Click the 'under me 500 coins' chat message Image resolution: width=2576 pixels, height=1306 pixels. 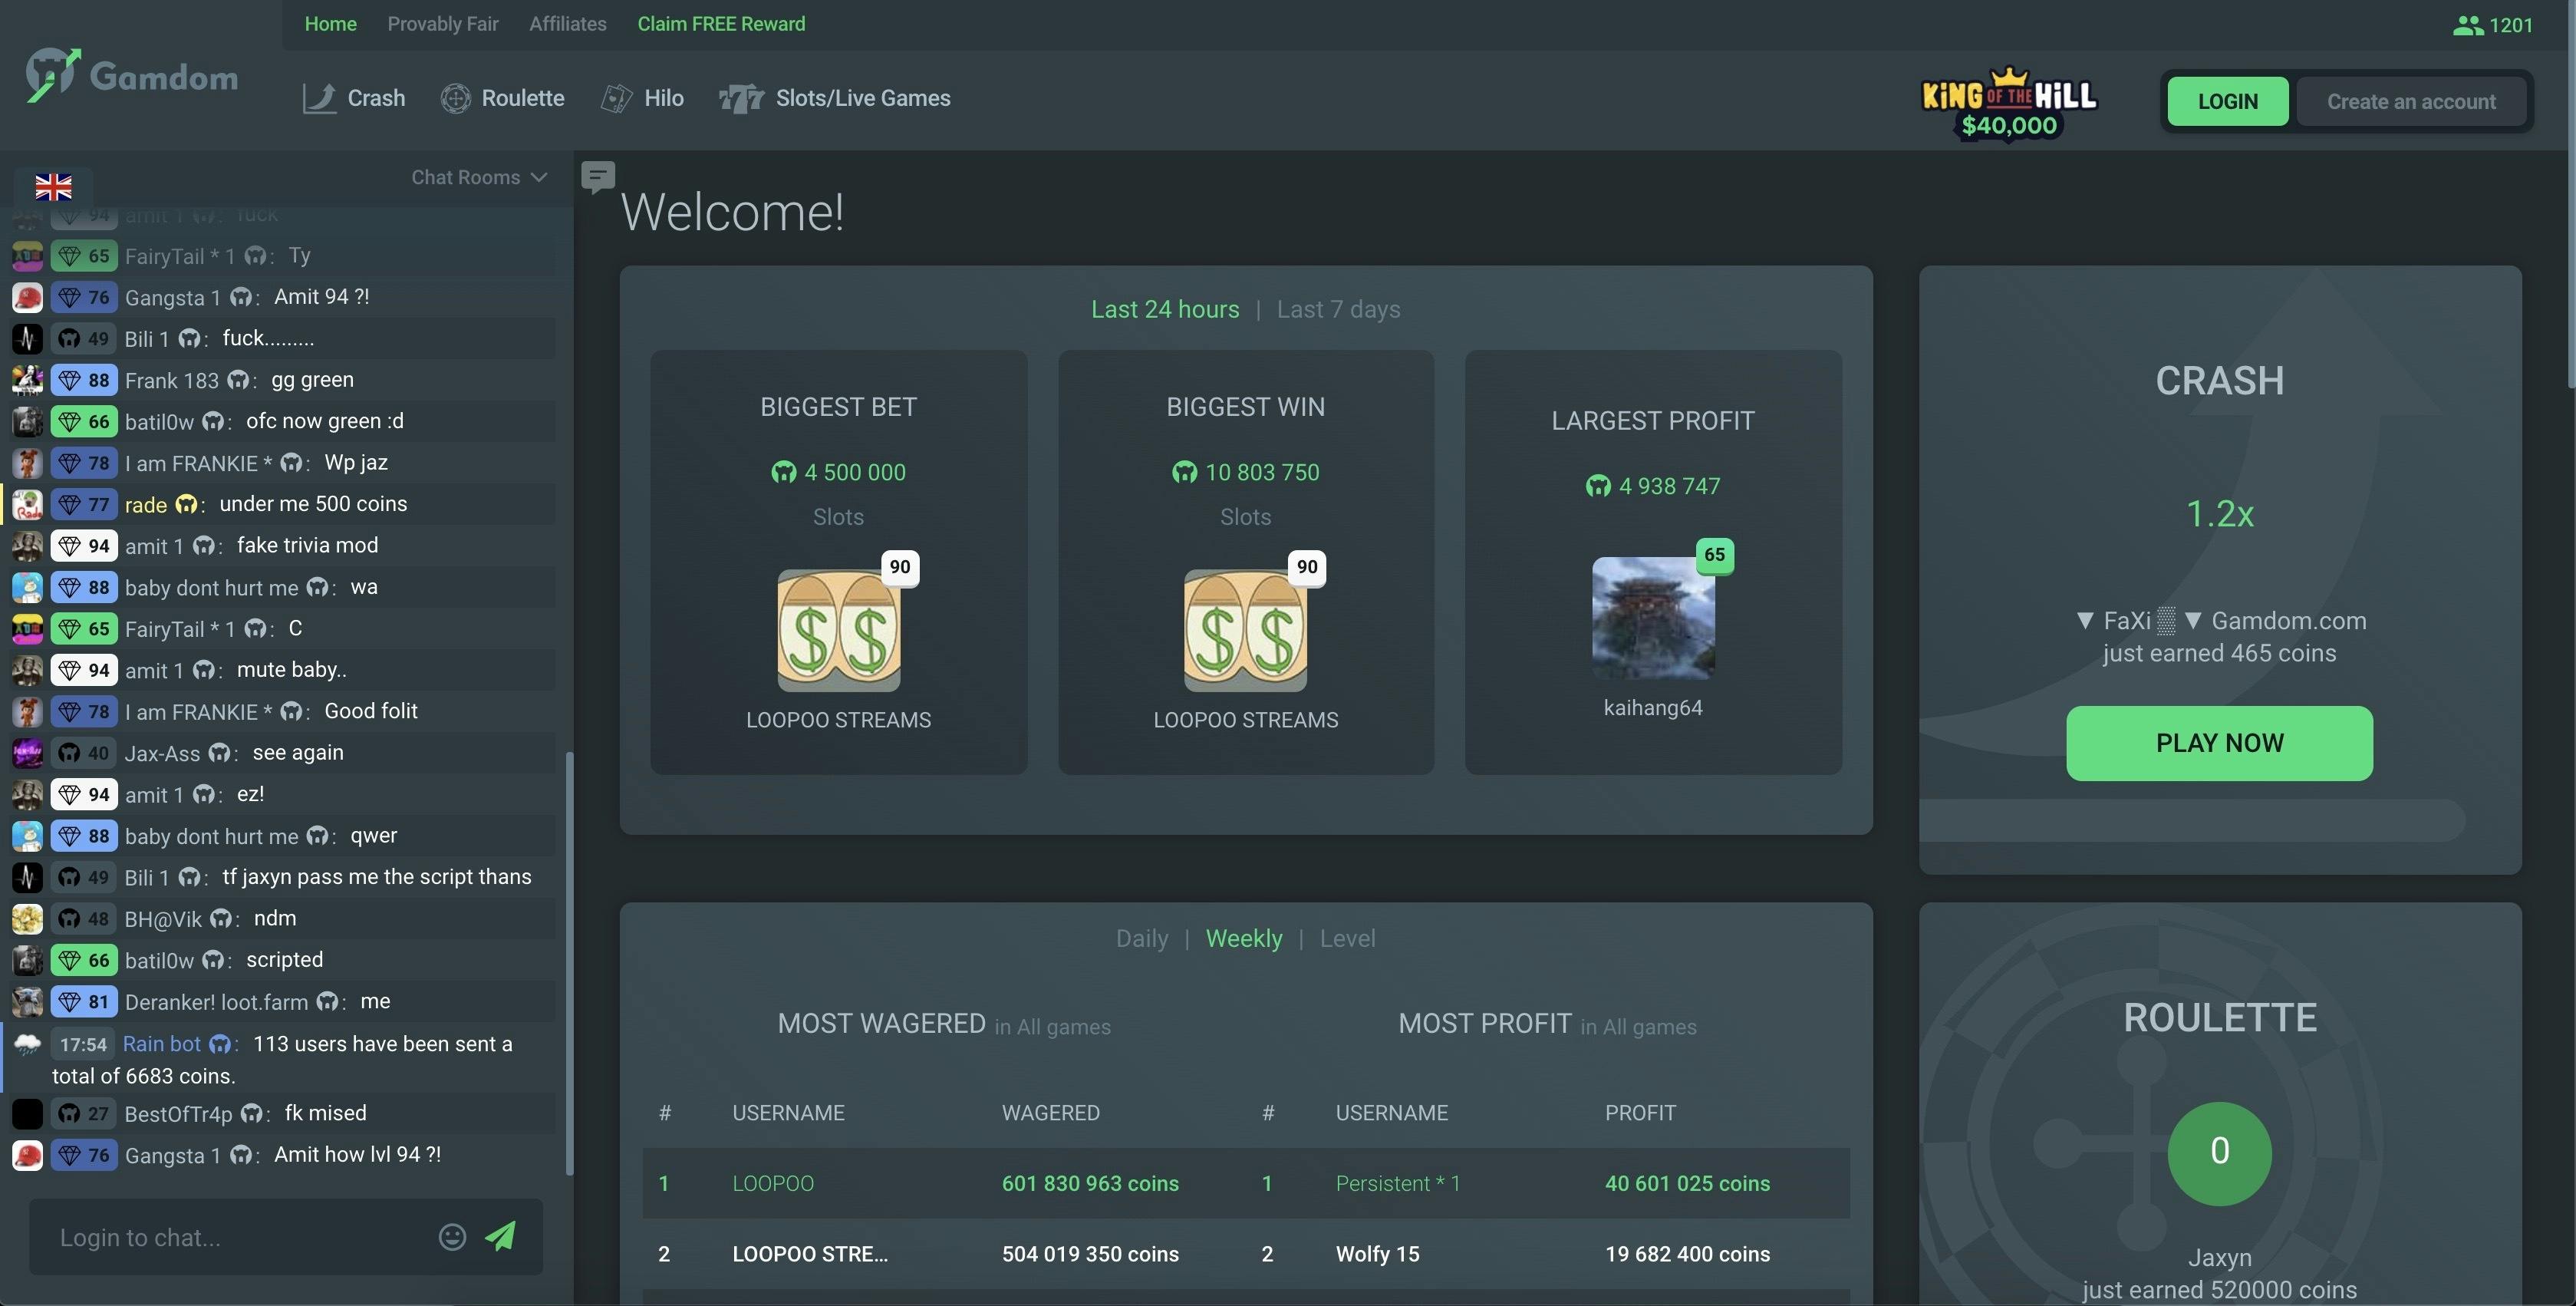[x=313, y=504]
